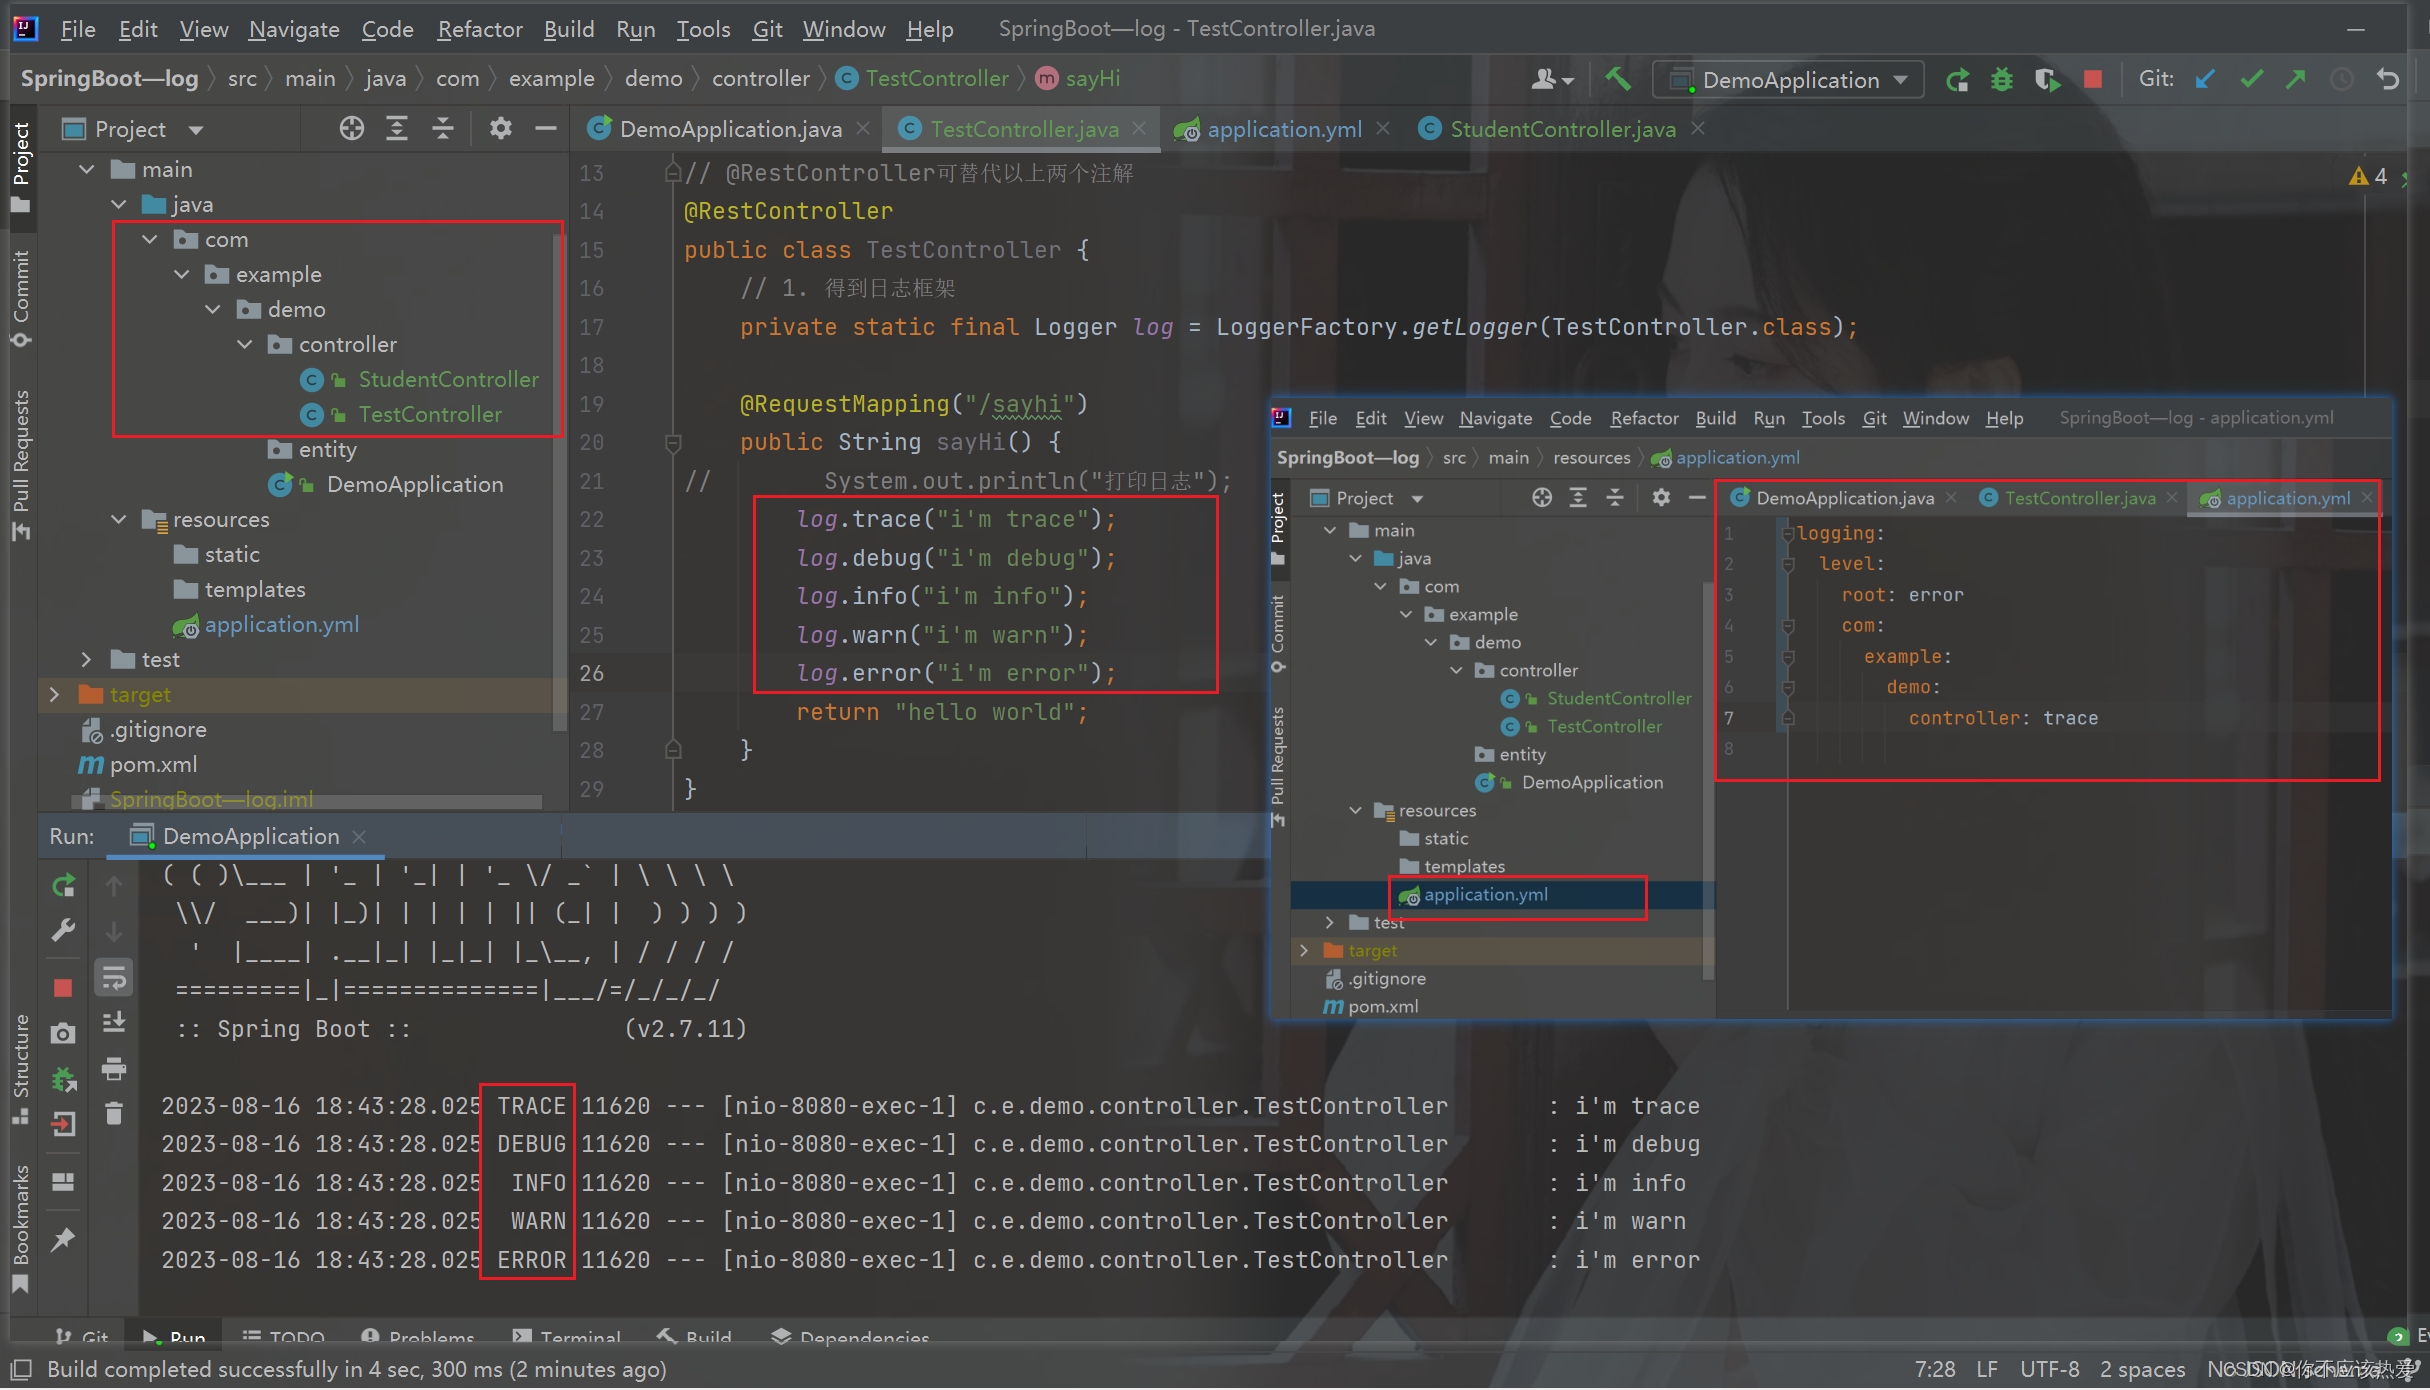Image resolution: width=2430 pixels, height=1390 pixels.
Task: Click the Git commit checkmark icon
Action: (x=2251, y=79)
